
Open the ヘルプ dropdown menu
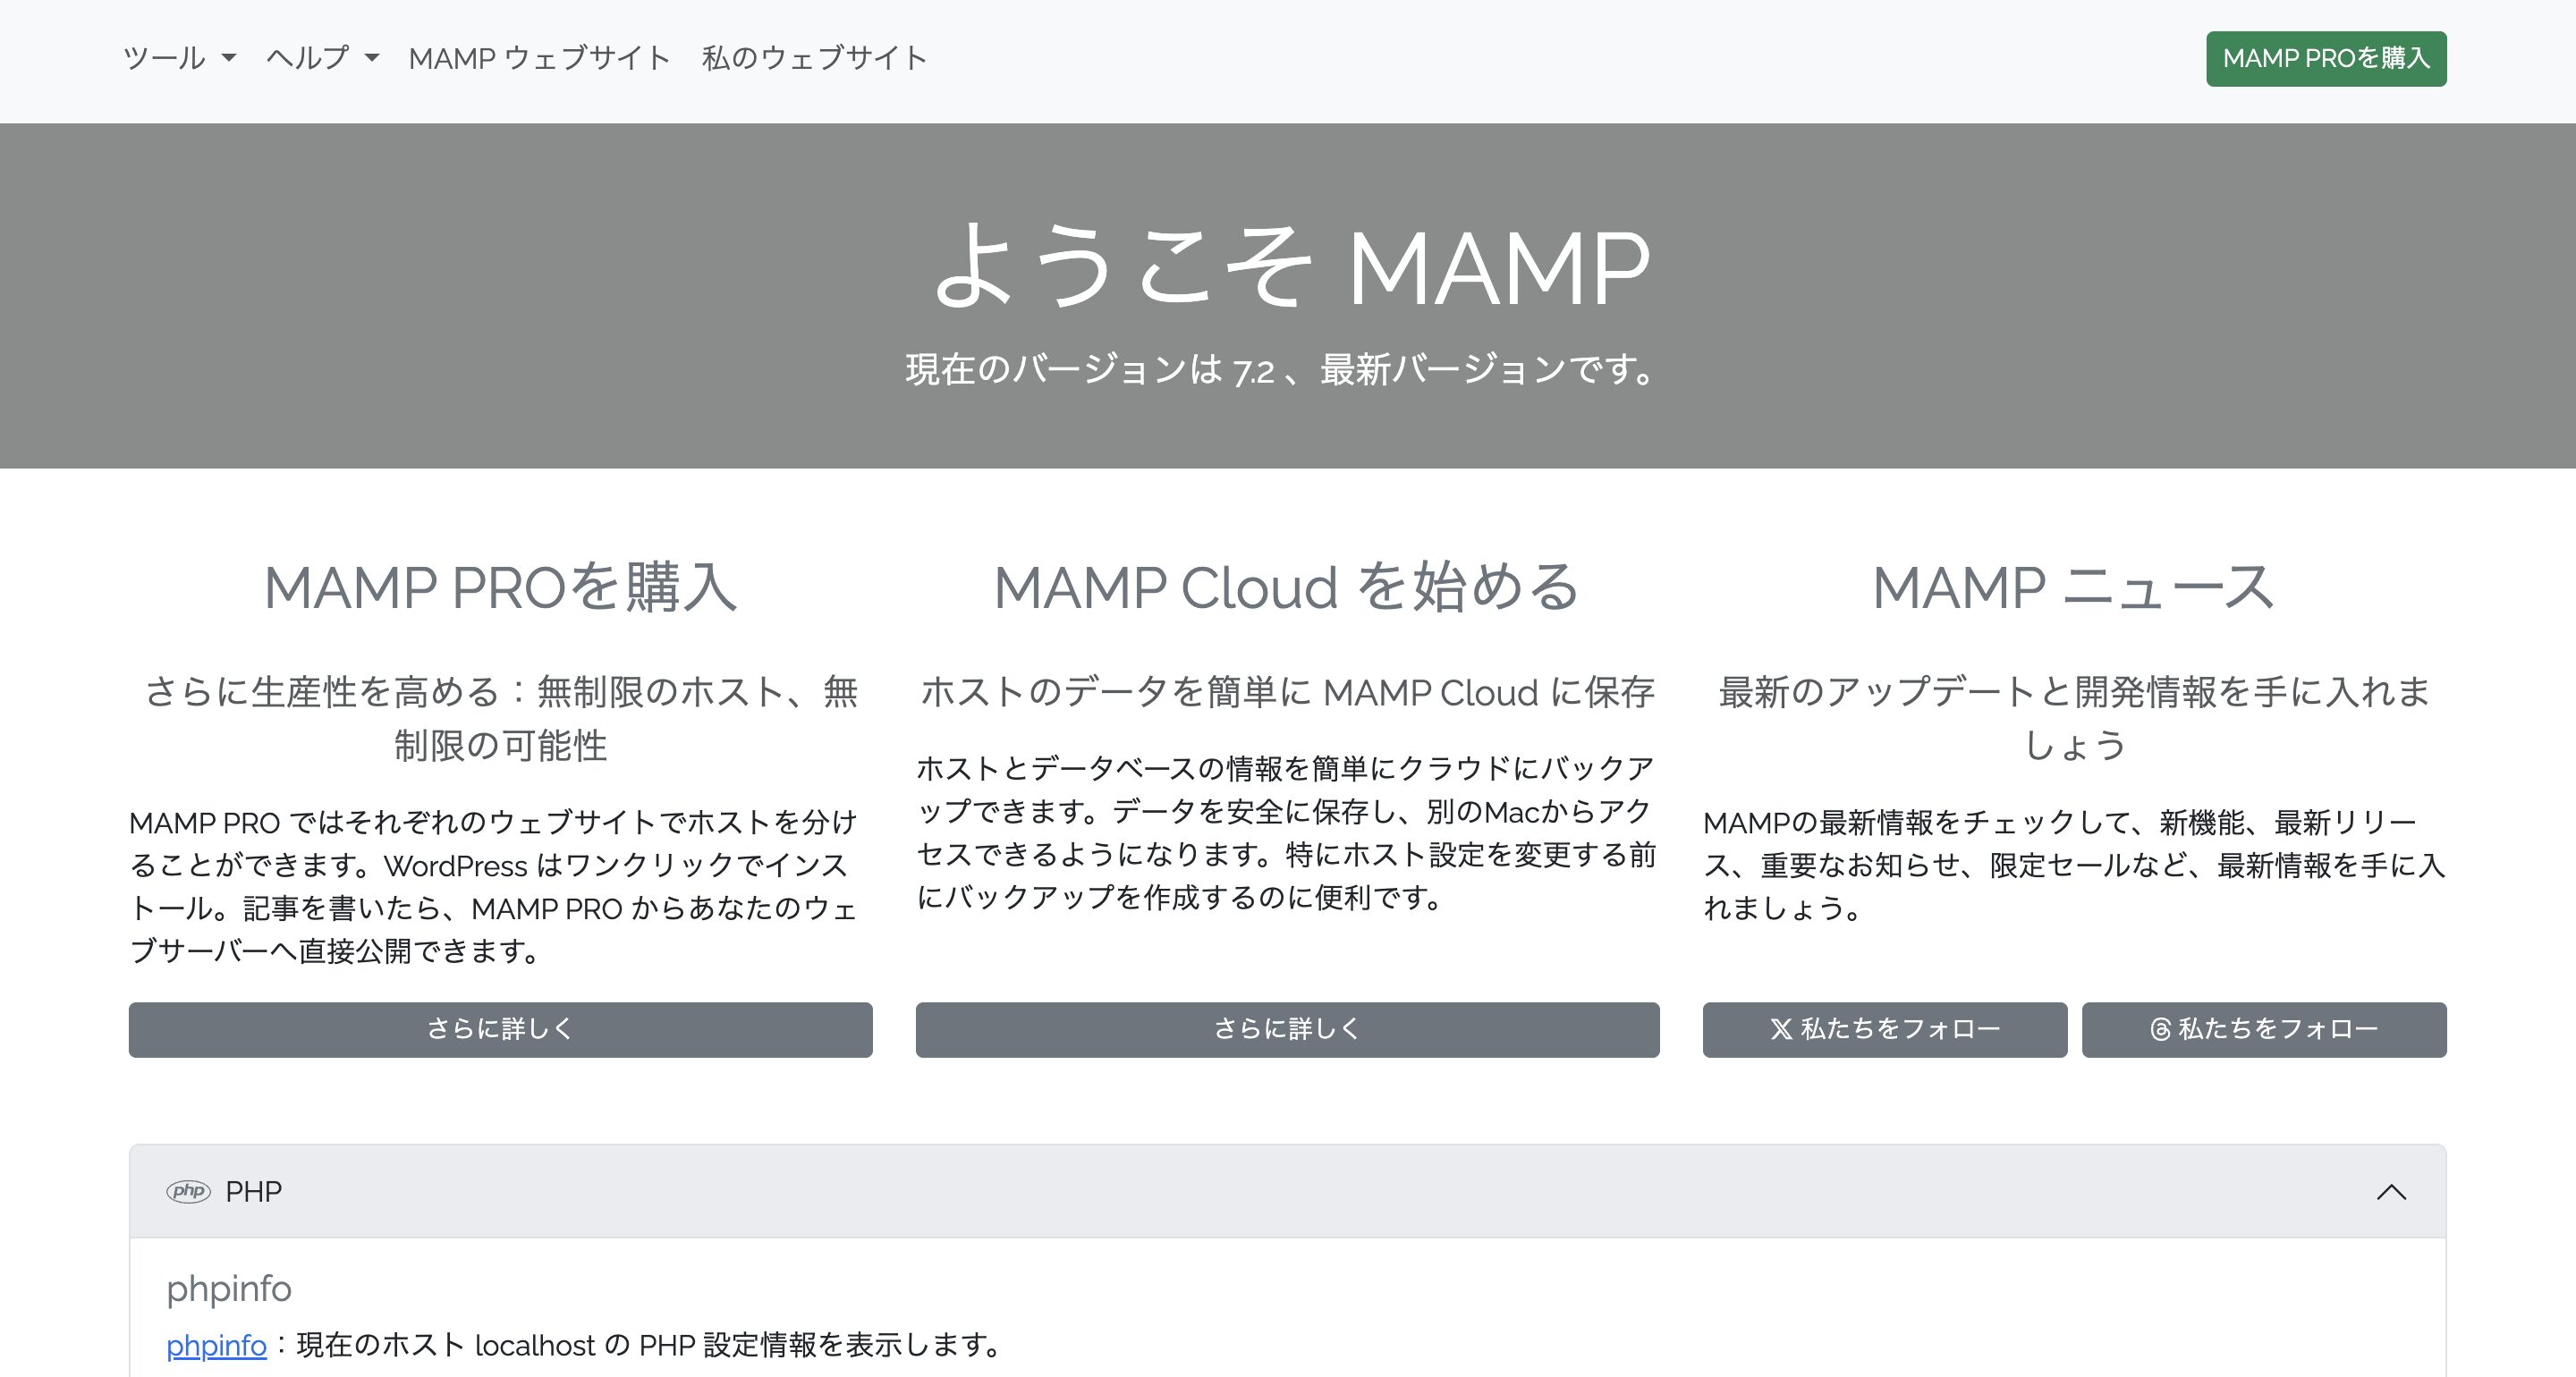[322, 58]
